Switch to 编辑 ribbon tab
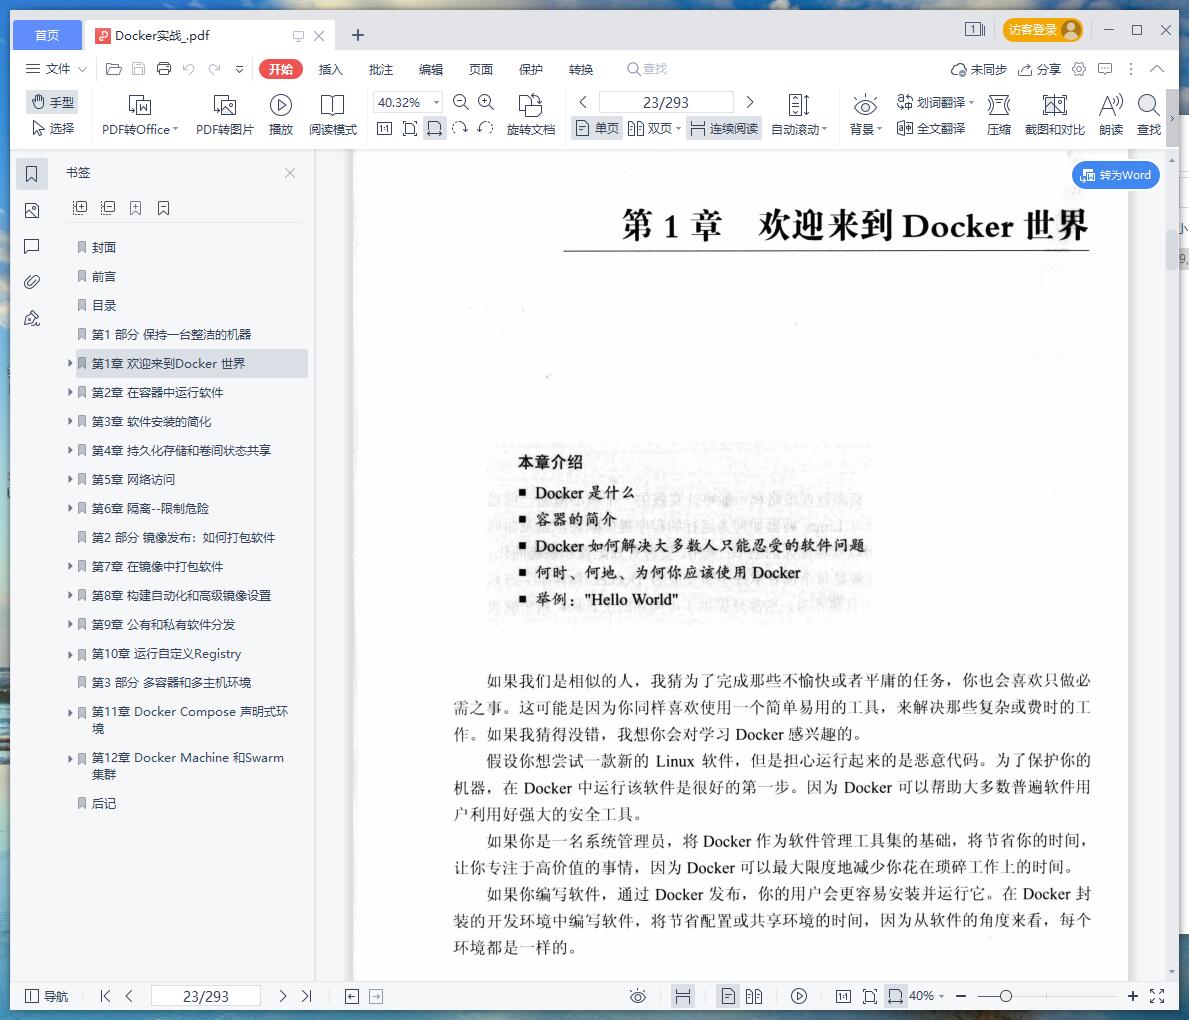This screenshot has width=1189, height=1020. 431,69
